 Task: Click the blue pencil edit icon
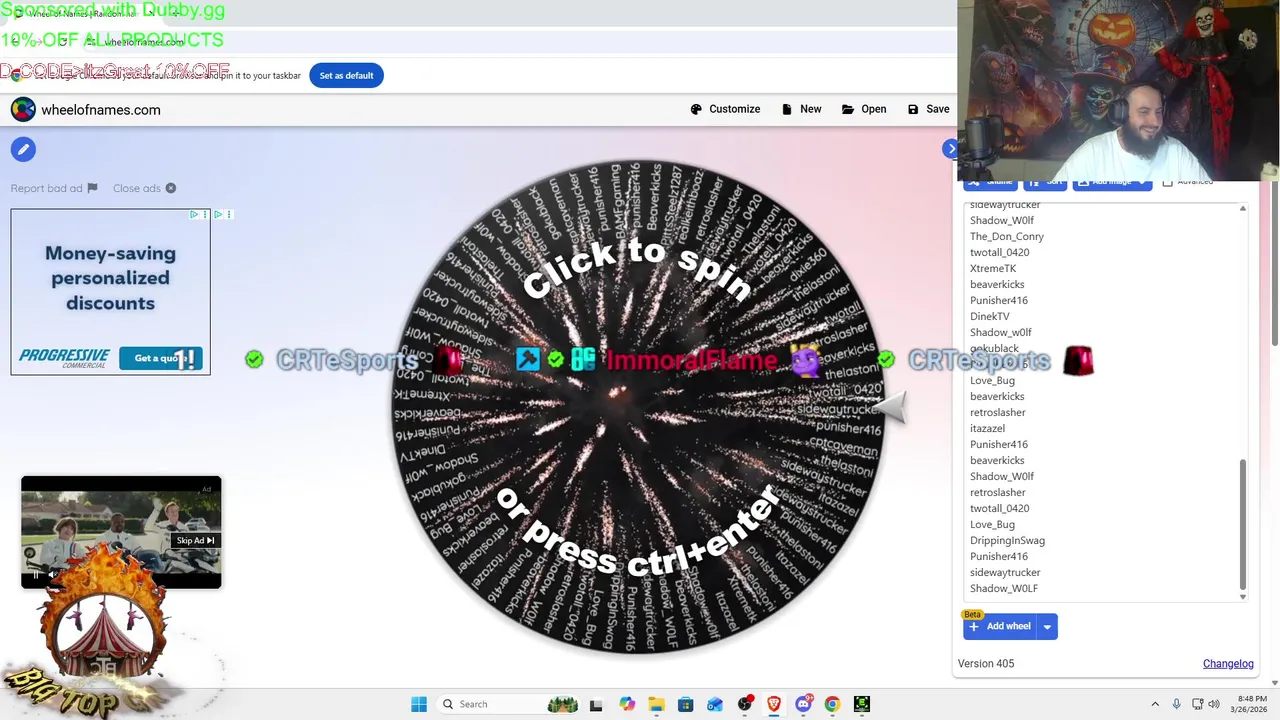(x=23, y=149)
